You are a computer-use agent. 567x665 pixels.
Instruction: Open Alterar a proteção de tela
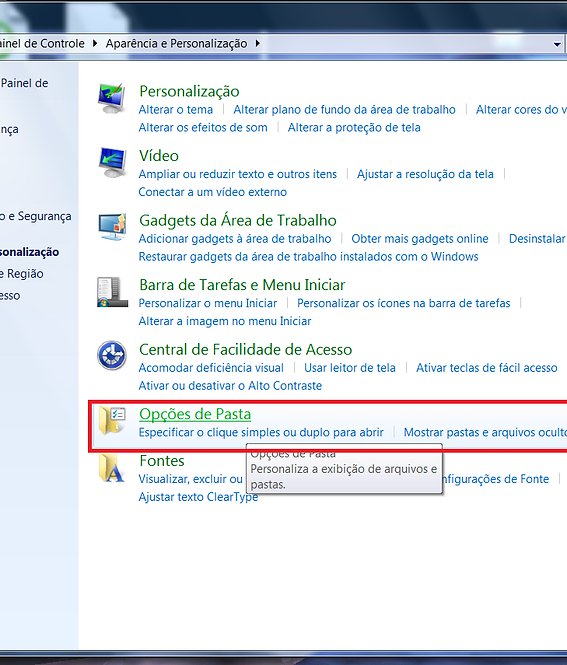click(x=354, y=127)
